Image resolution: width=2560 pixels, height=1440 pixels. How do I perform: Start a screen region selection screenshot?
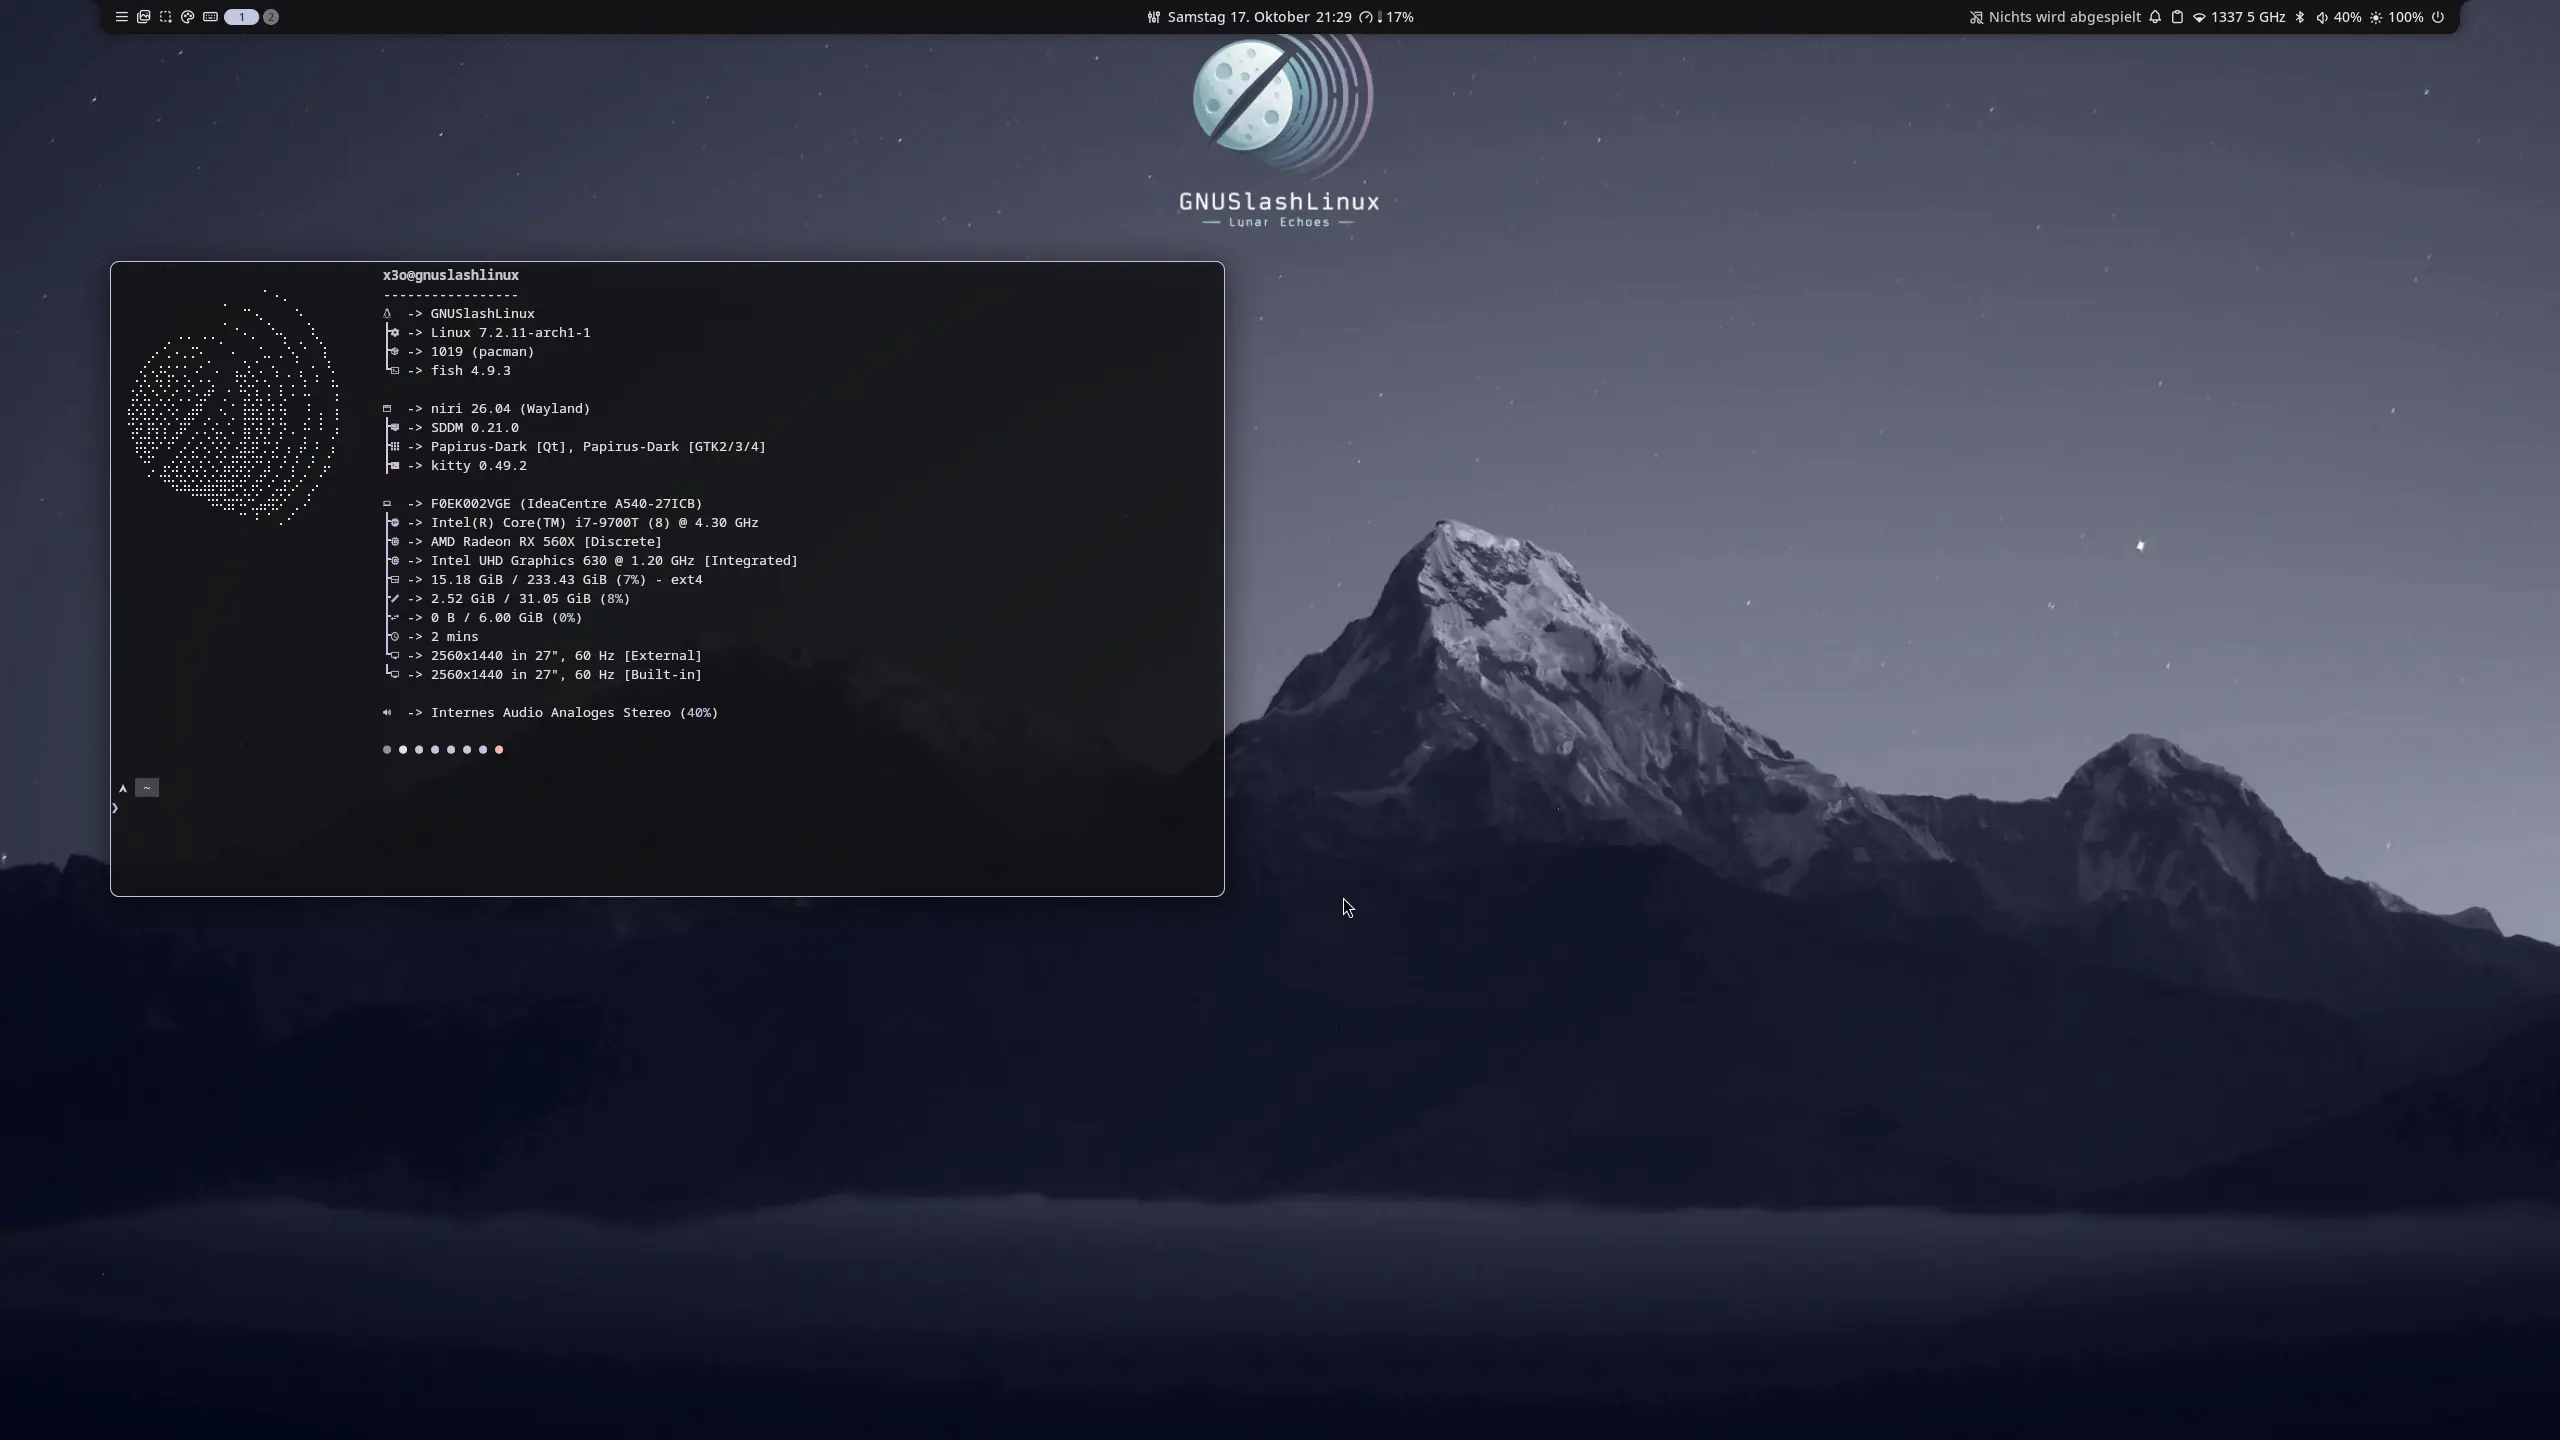point(166,17)
